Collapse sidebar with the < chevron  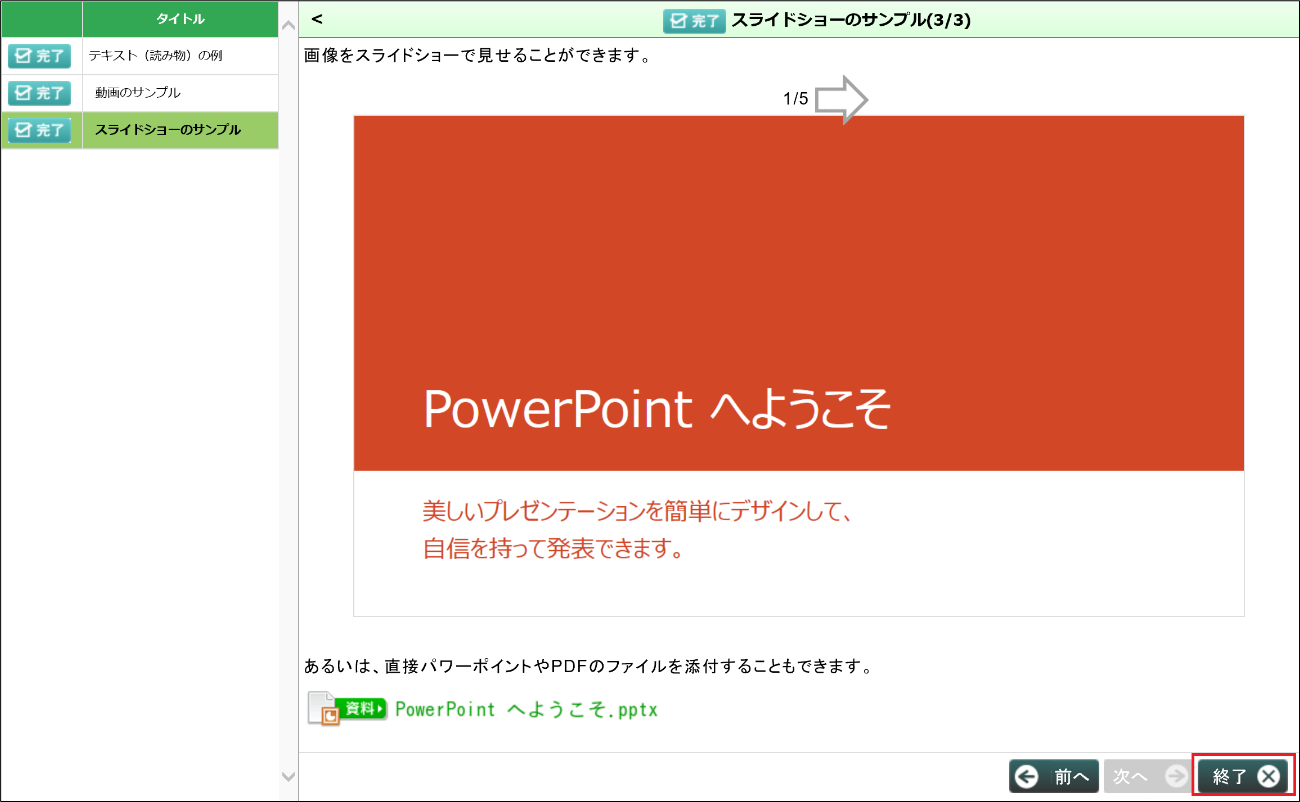coord(317,19)
